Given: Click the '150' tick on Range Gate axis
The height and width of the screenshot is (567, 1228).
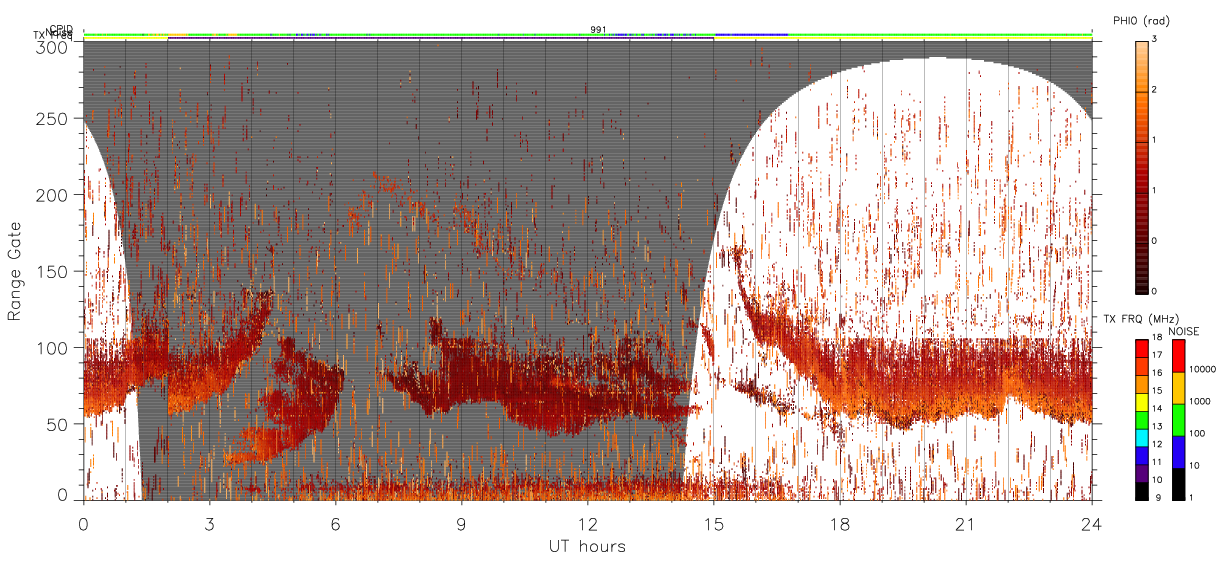Looking at the screenshot, I should 54,271.
